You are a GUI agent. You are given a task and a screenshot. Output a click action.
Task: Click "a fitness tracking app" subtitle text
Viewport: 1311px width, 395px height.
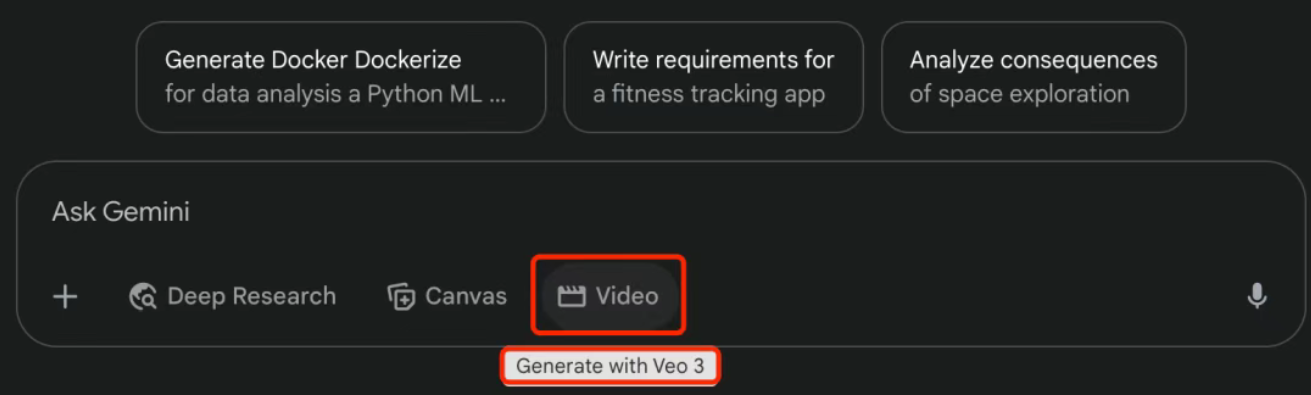tap(709, 95)
